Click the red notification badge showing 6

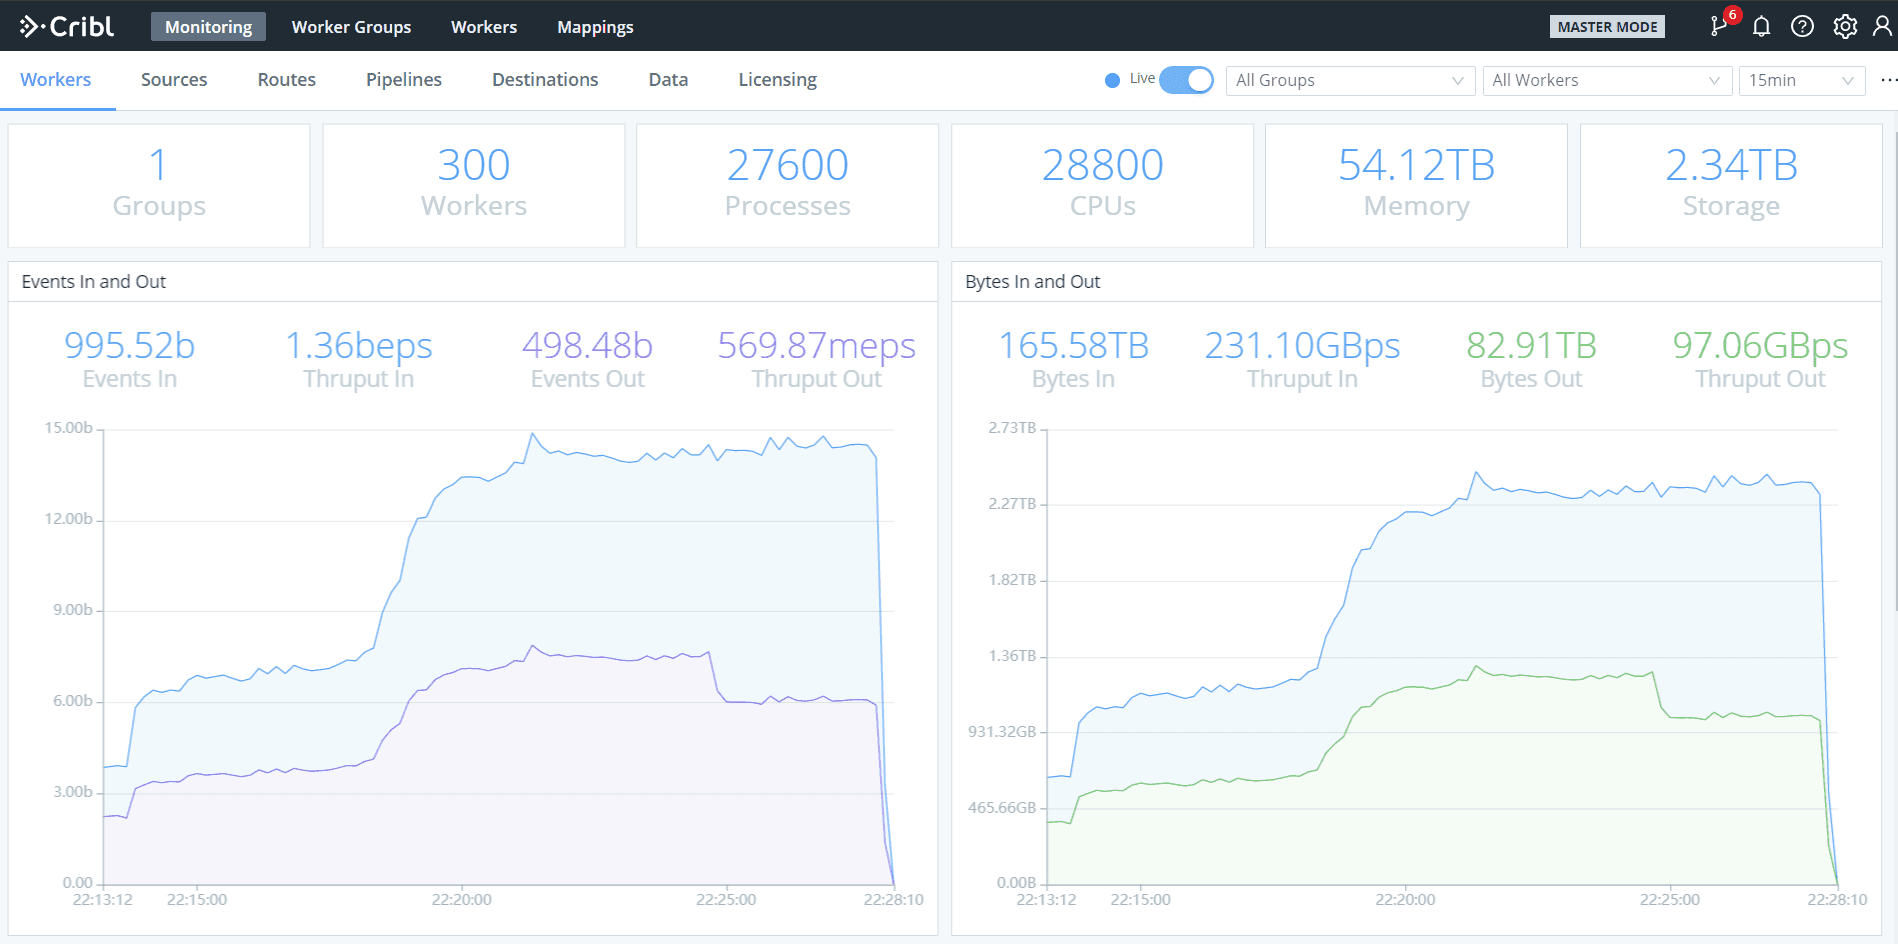click(x=1733, y=15)
